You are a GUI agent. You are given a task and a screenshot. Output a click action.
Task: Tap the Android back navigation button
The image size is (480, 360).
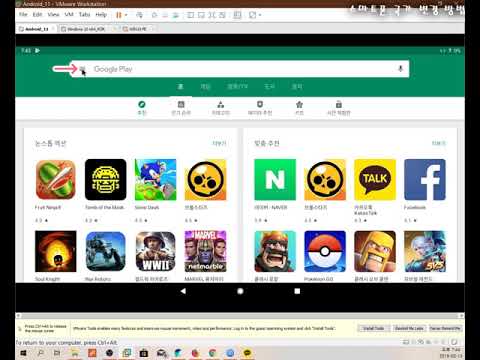click(183, 291)
